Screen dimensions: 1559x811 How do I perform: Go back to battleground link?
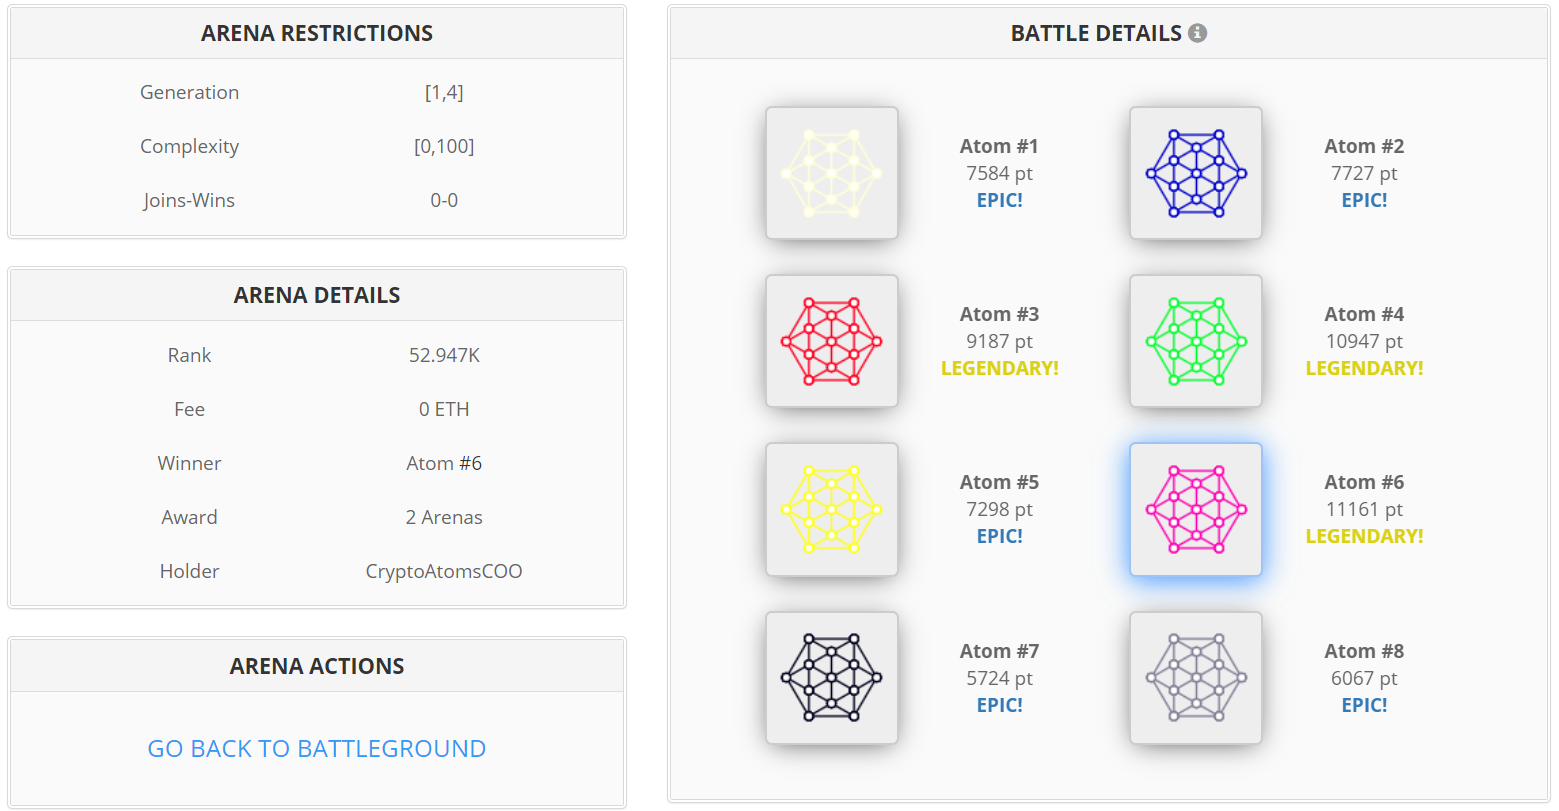317,748
